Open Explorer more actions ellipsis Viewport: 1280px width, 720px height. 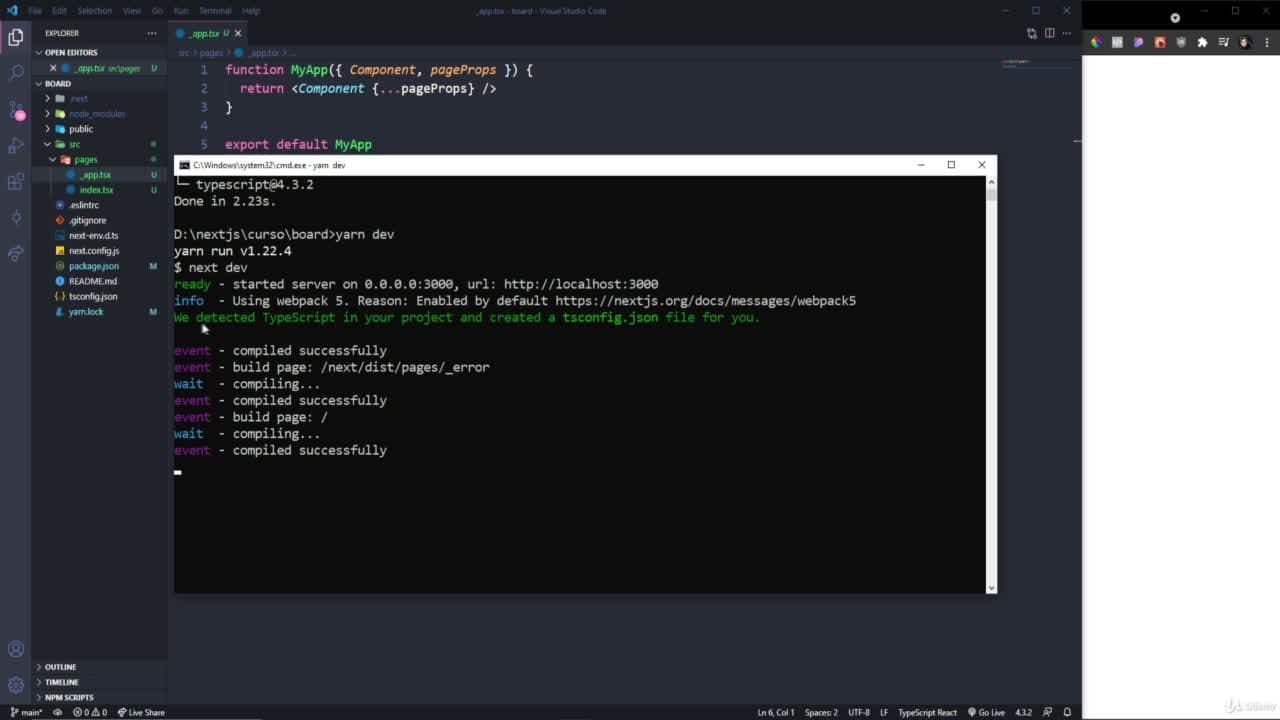click(x=152, y=33)
